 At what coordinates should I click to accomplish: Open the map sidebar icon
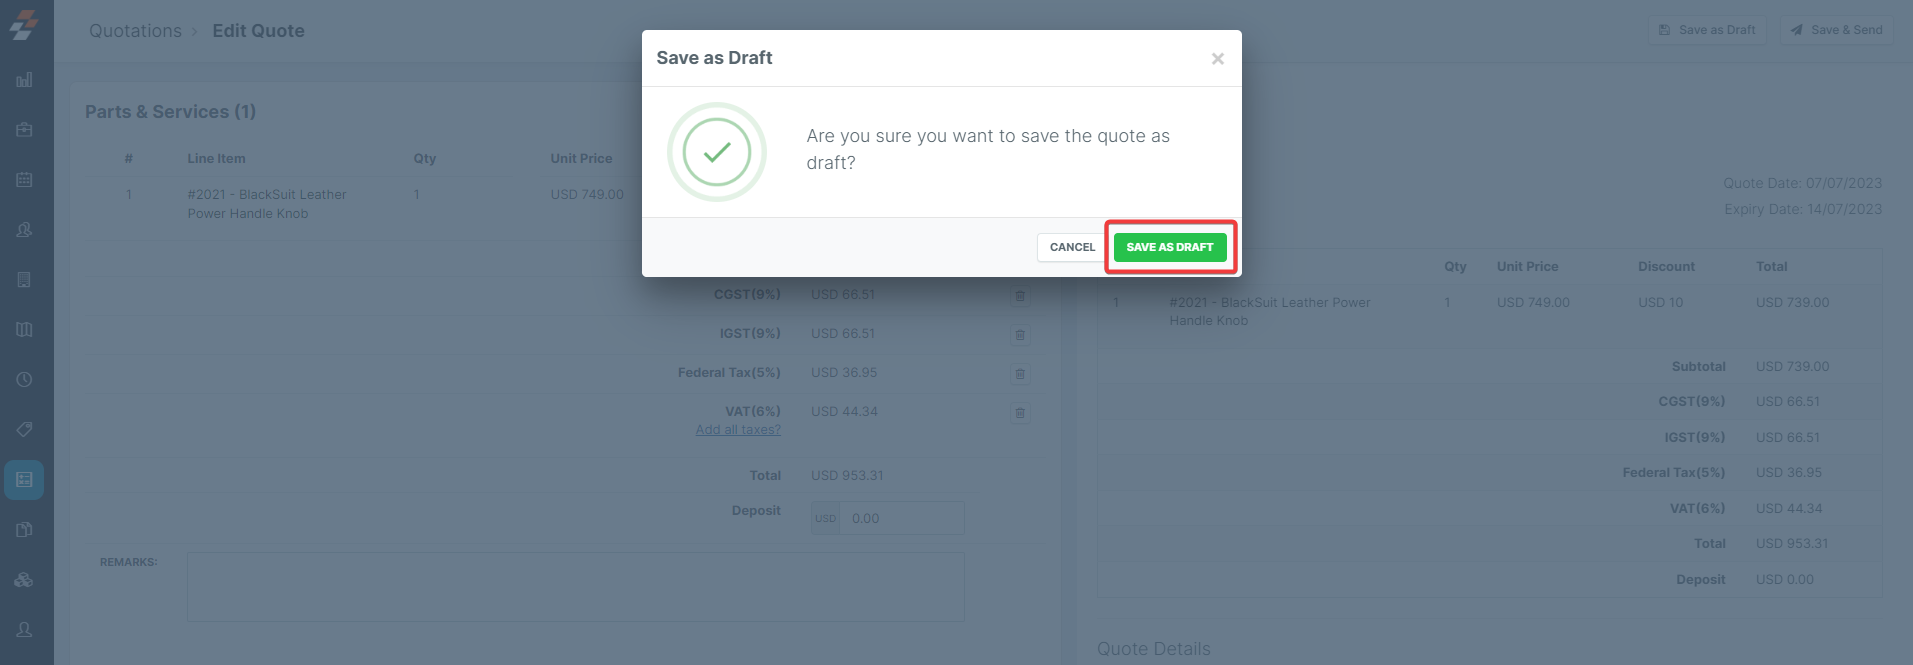point(25,330)
